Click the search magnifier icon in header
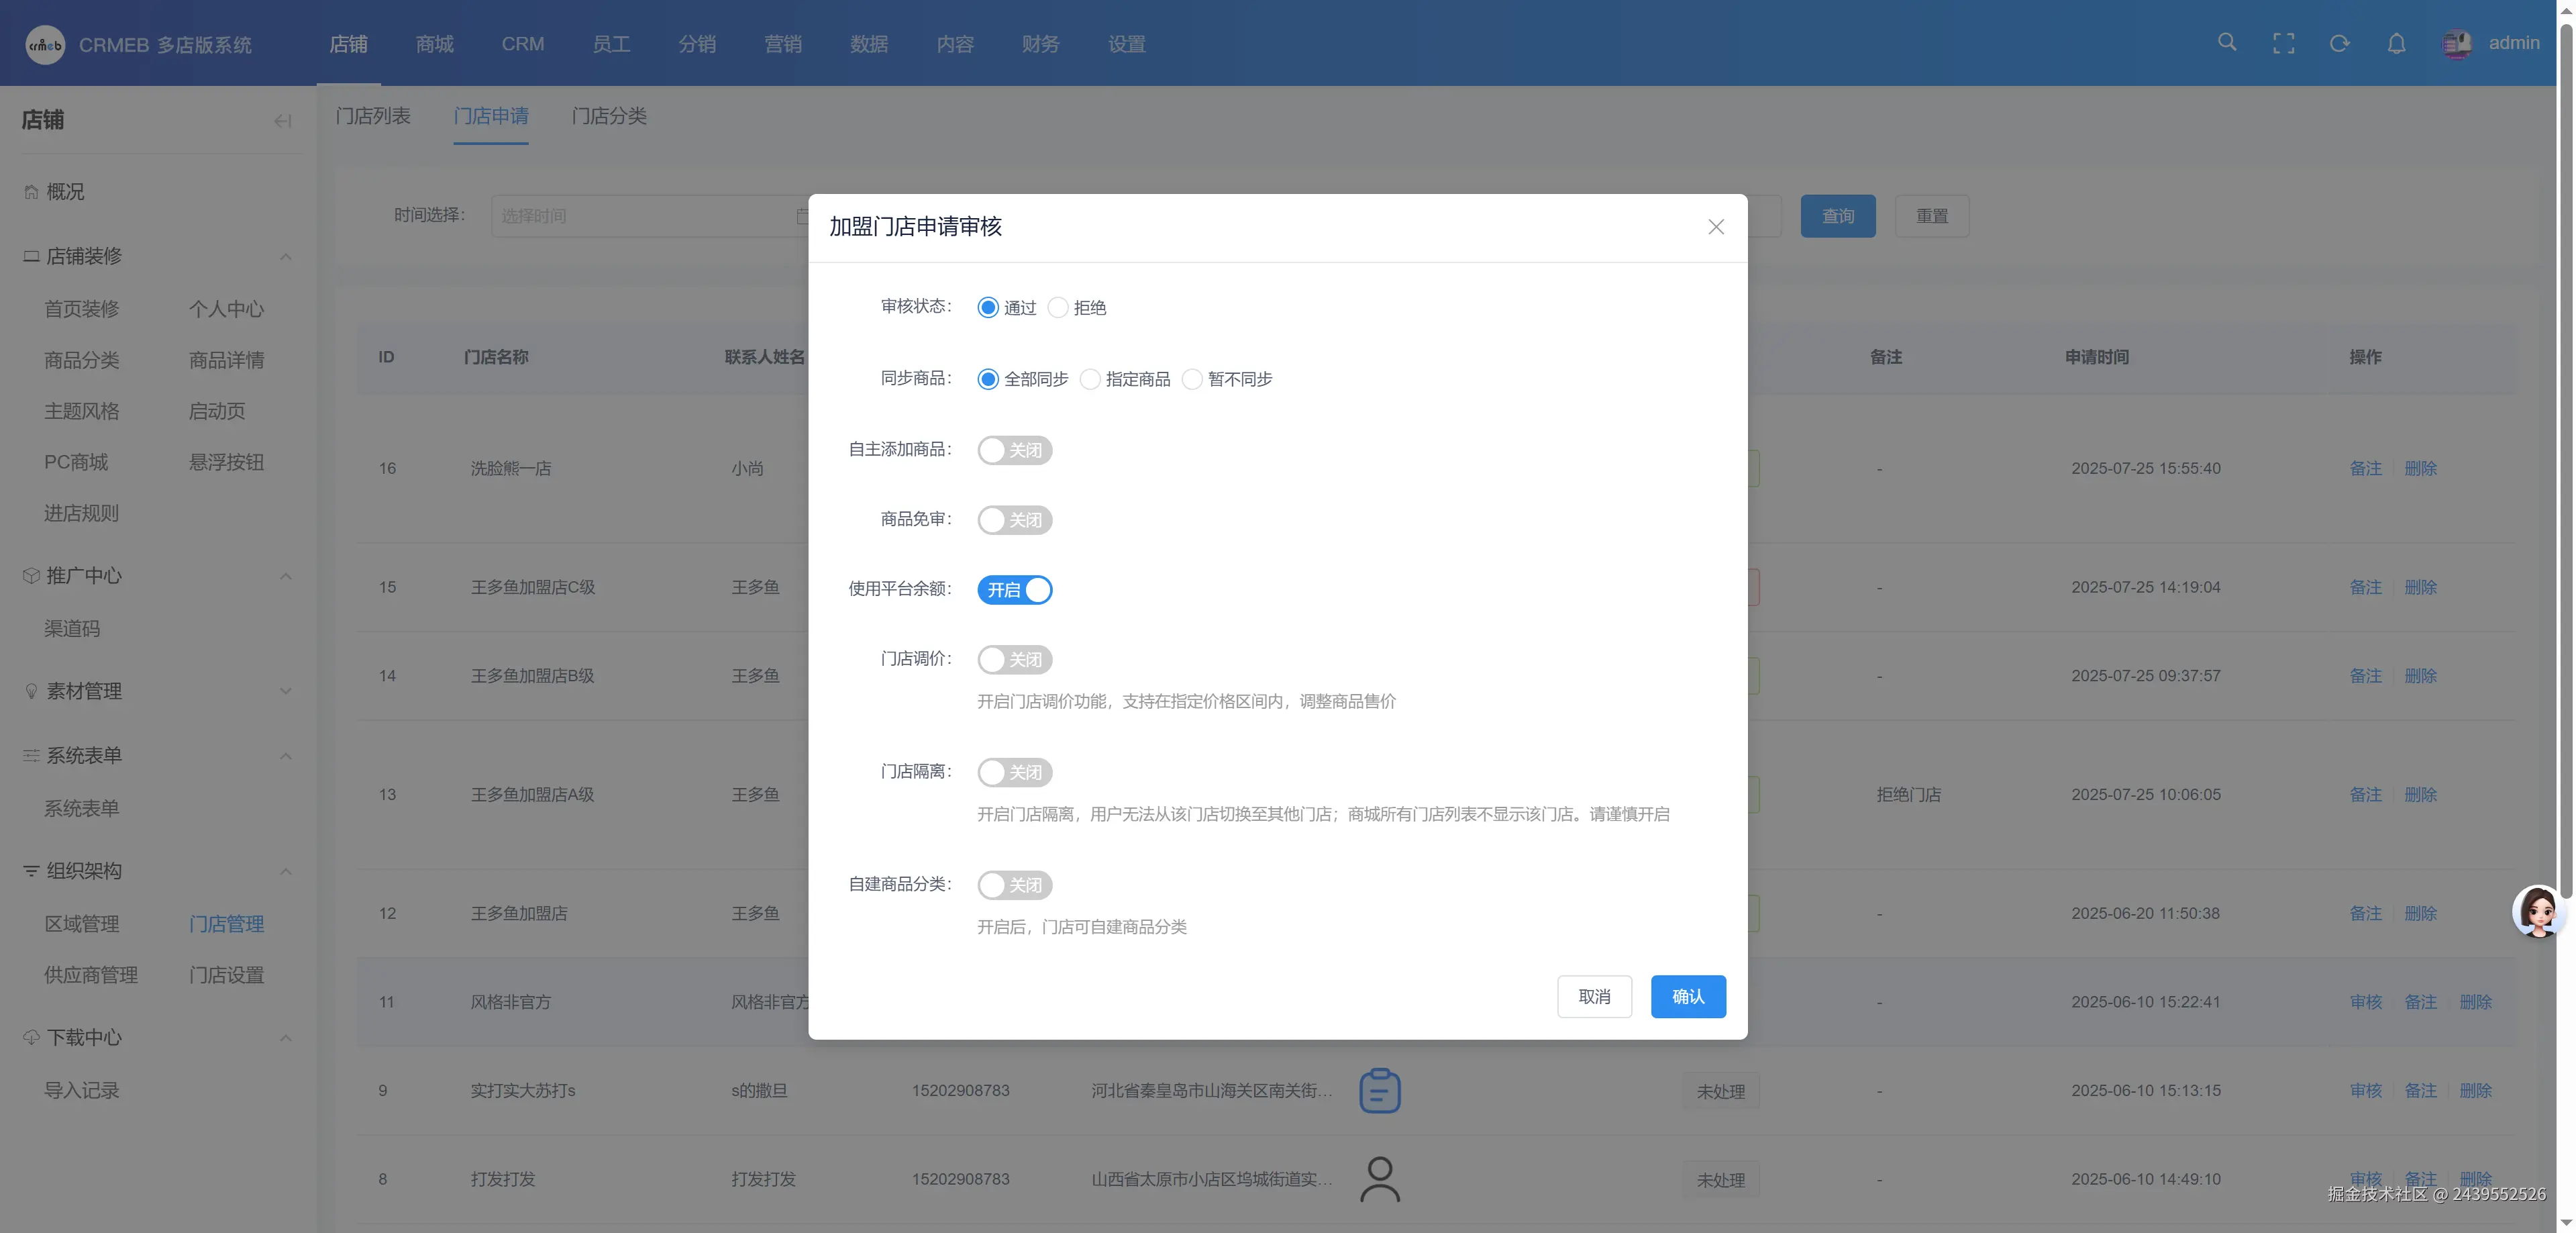2576x1233 pixels. [2227, 43]
